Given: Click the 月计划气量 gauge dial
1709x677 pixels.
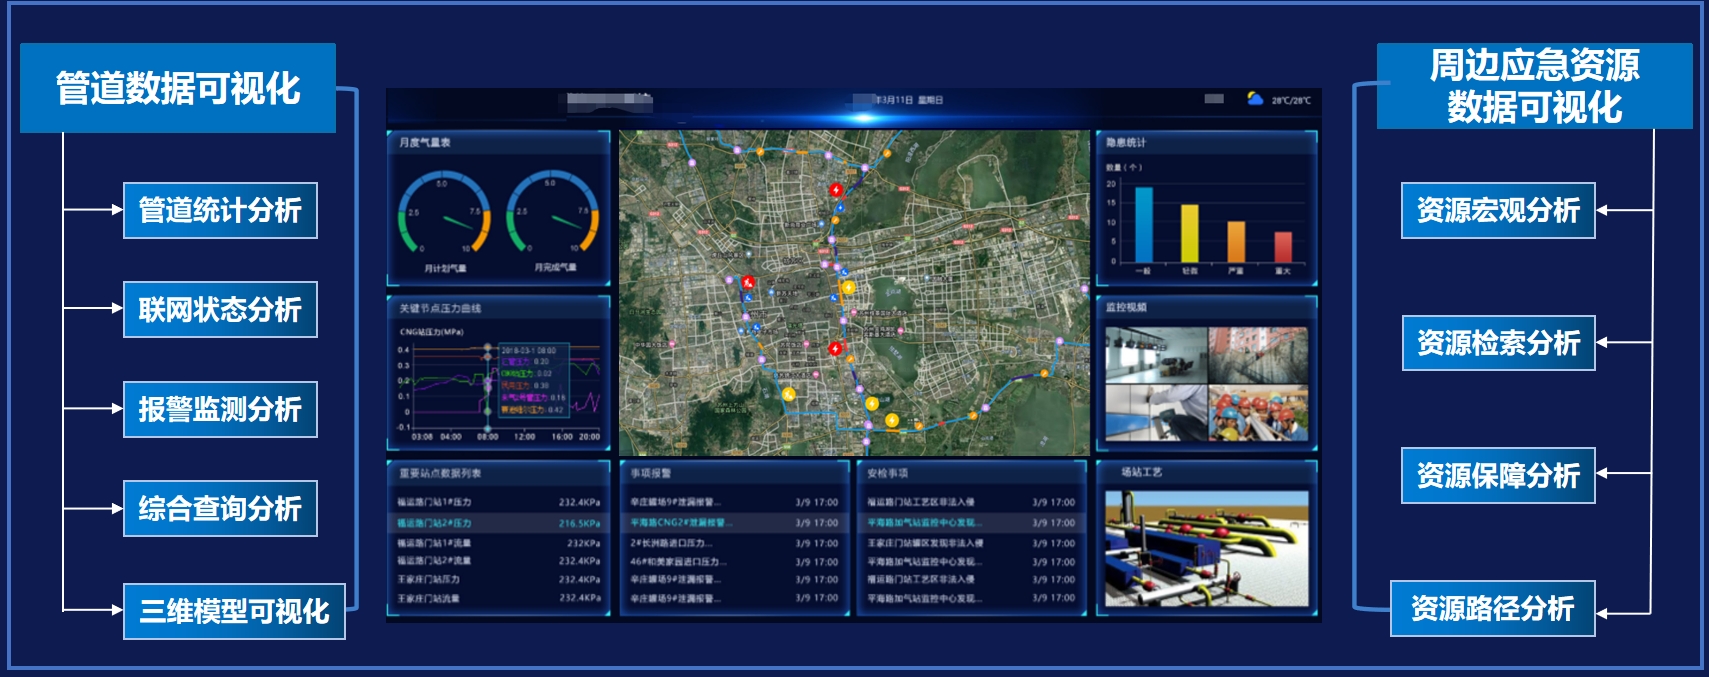Looking at the screenshot, I should click(x=445, y=214).
